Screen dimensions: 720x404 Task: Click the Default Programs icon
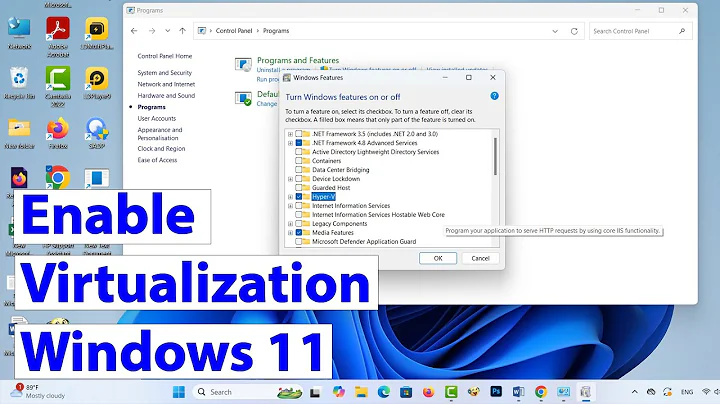(x=243, y=98)
